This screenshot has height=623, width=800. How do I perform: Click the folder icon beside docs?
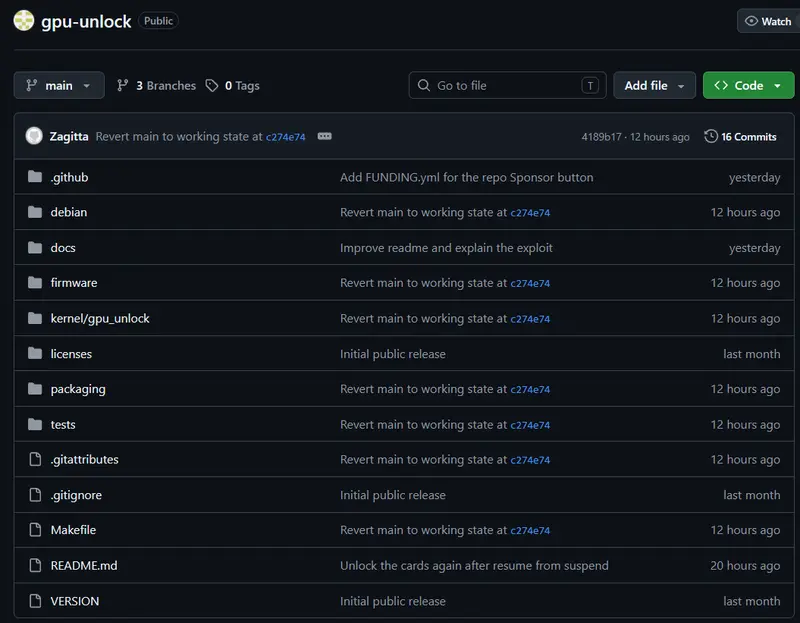pyautogui.click(x=35, y=247)
